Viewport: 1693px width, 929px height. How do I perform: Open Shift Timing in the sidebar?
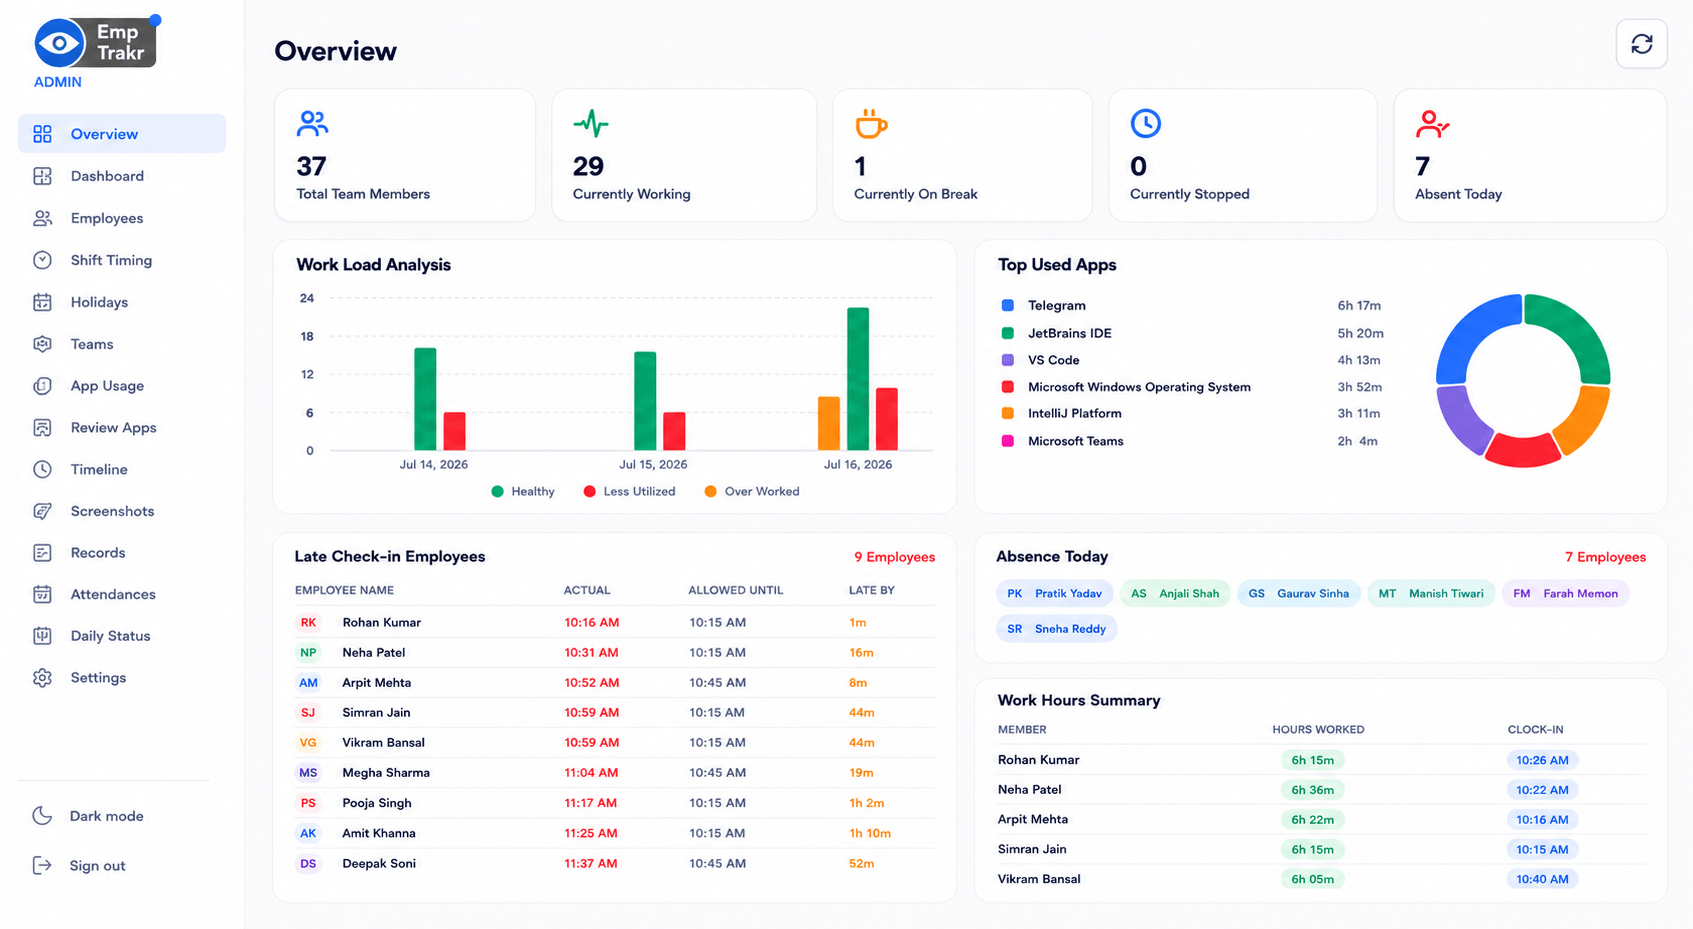coord(122,260)
